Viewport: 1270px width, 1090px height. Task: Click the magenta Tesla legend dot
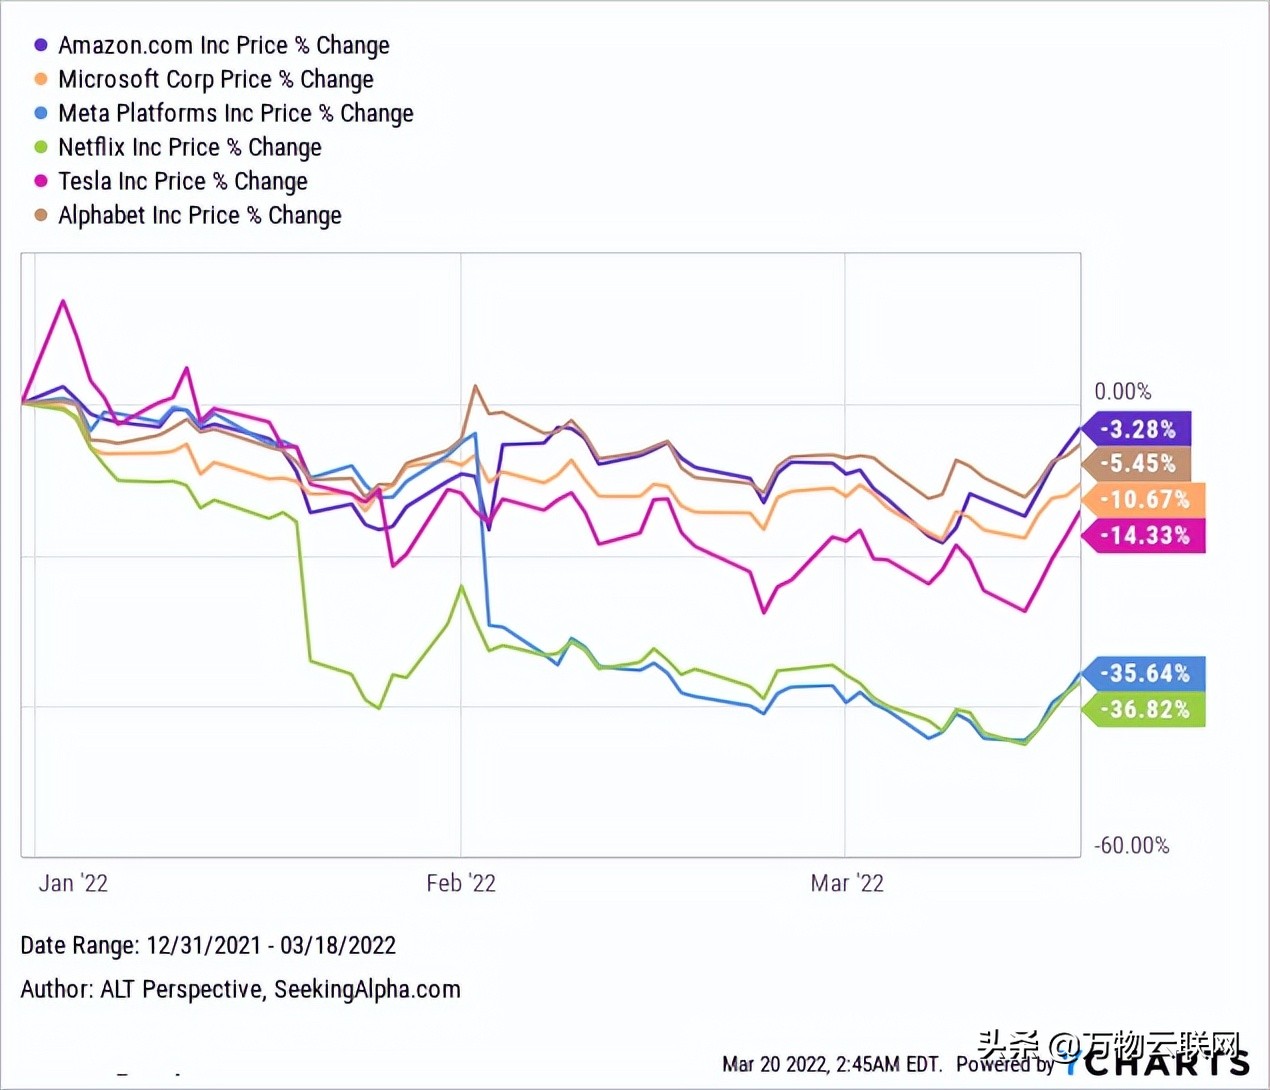[x=41, y=181]
